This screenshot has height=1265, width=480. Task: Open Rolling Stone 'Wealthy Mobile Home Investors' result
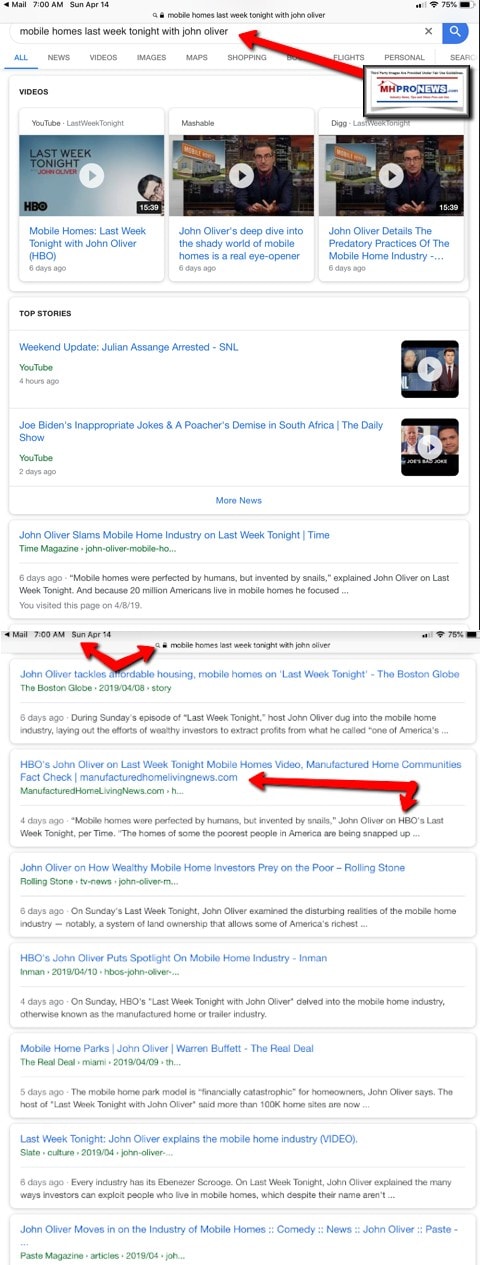(212, 868)
